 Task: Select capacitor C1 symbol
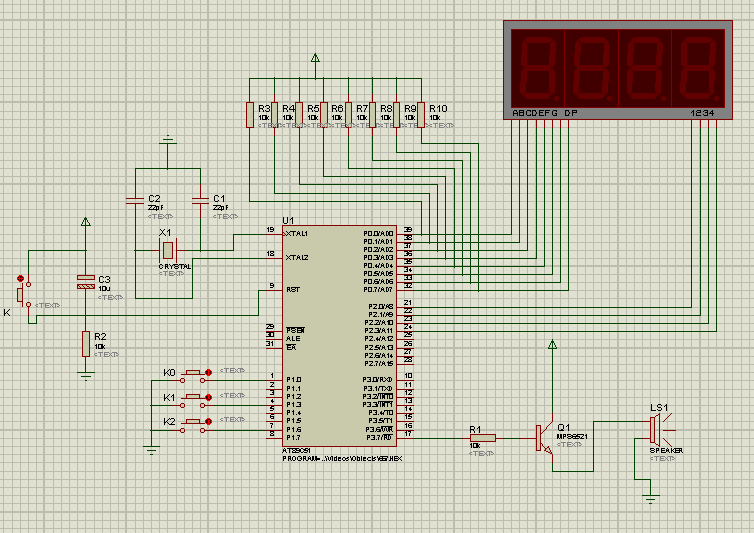point(200,201)
